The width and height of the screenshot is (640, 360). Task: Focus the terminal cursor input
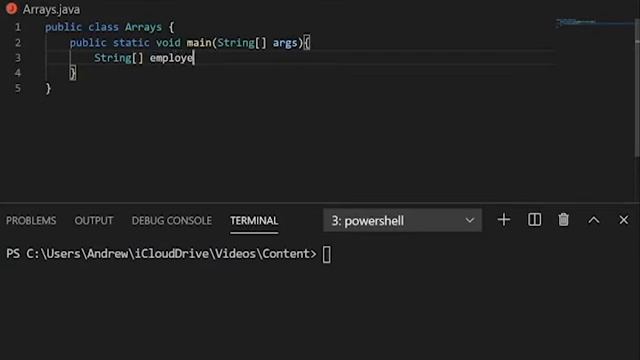327,254
